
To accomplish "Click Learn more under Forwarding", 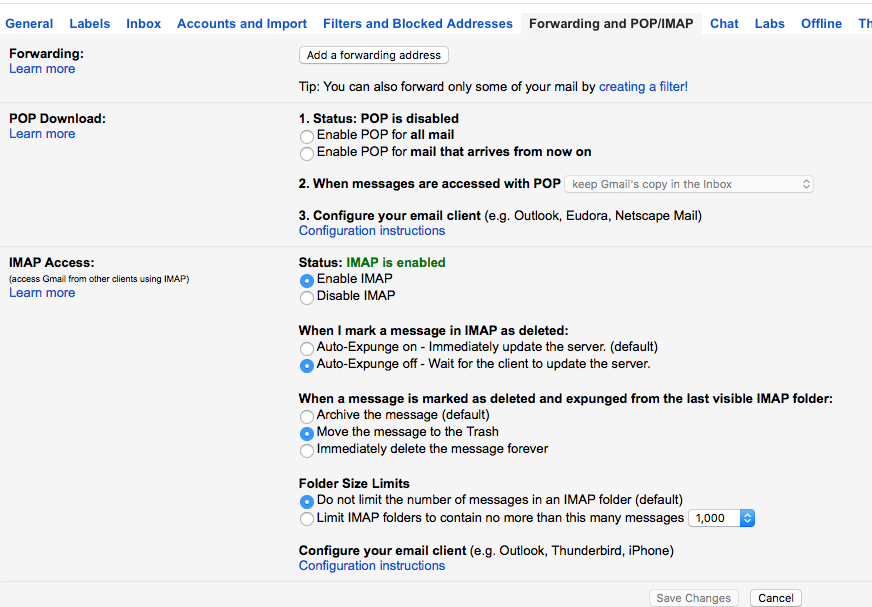I will point(42,69).
